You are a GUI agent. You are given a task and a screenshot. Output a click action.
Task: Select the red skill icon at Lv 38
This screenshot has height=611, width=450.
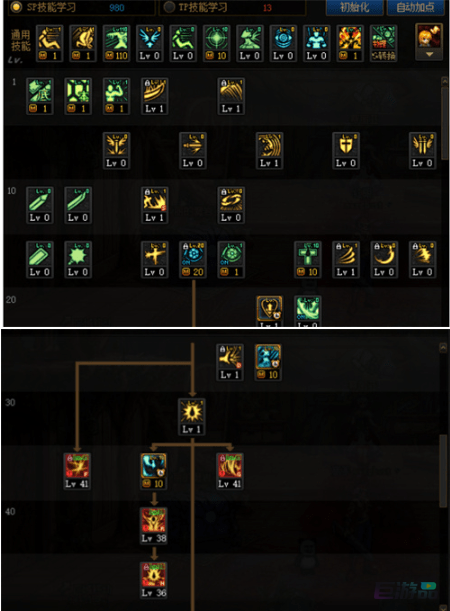154,526
